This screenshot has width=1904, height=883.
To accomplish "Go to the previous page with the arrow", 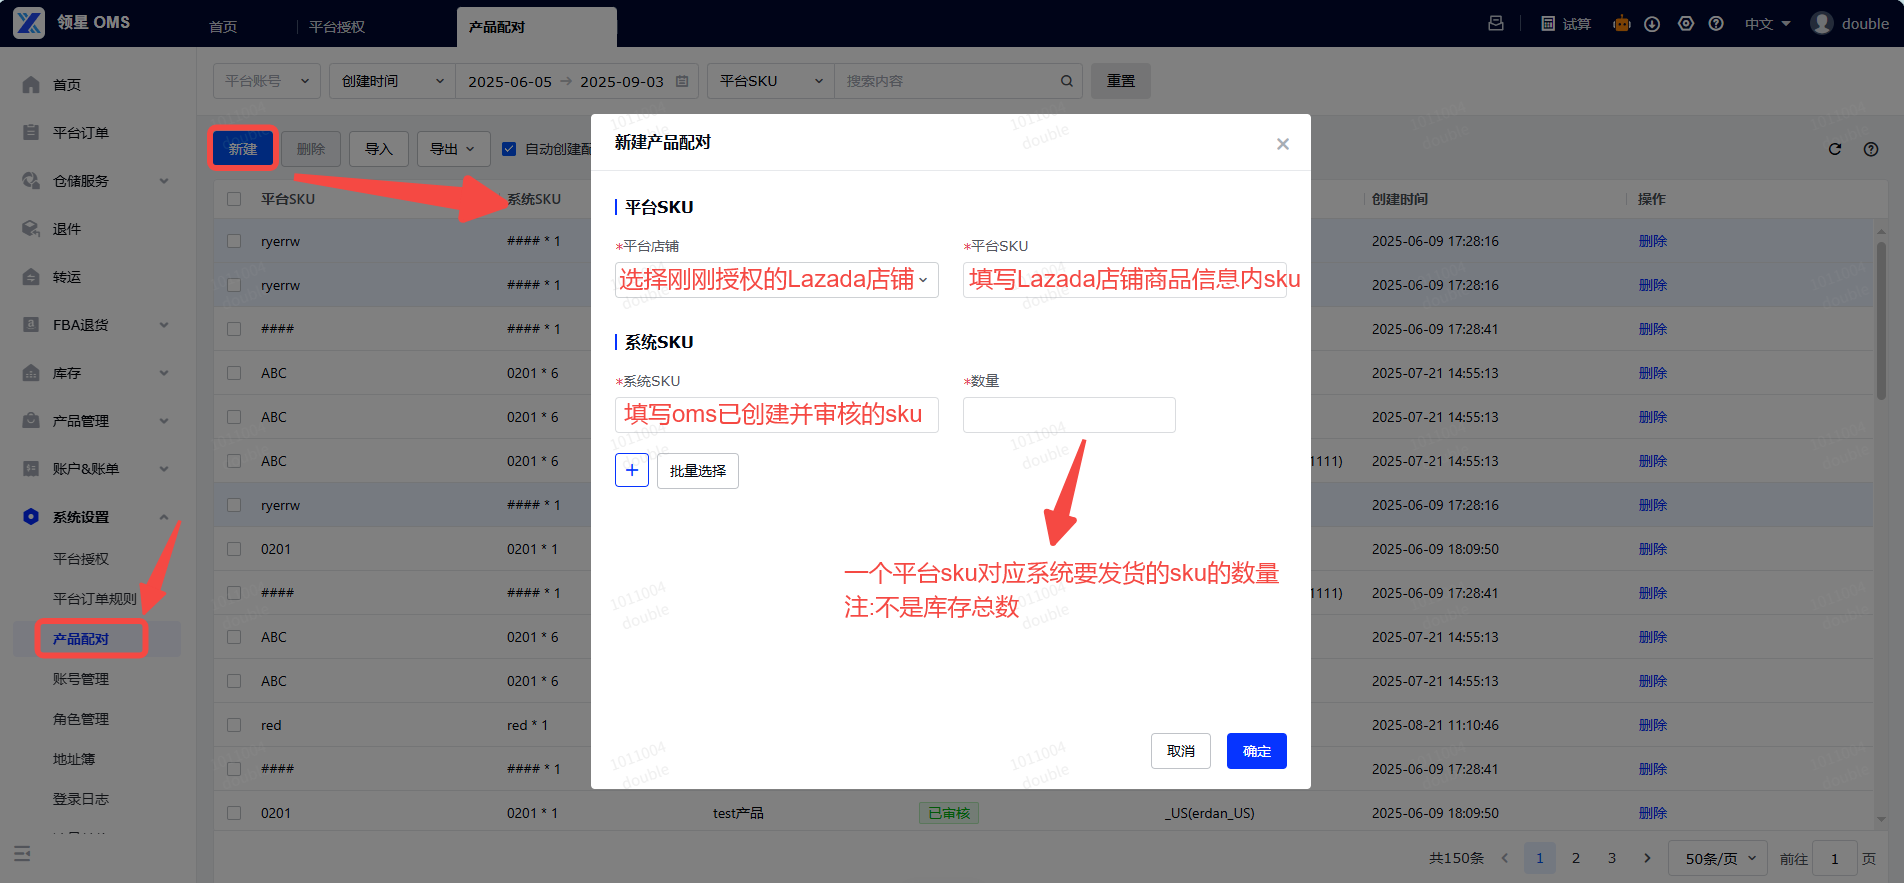I will 1504,858.
